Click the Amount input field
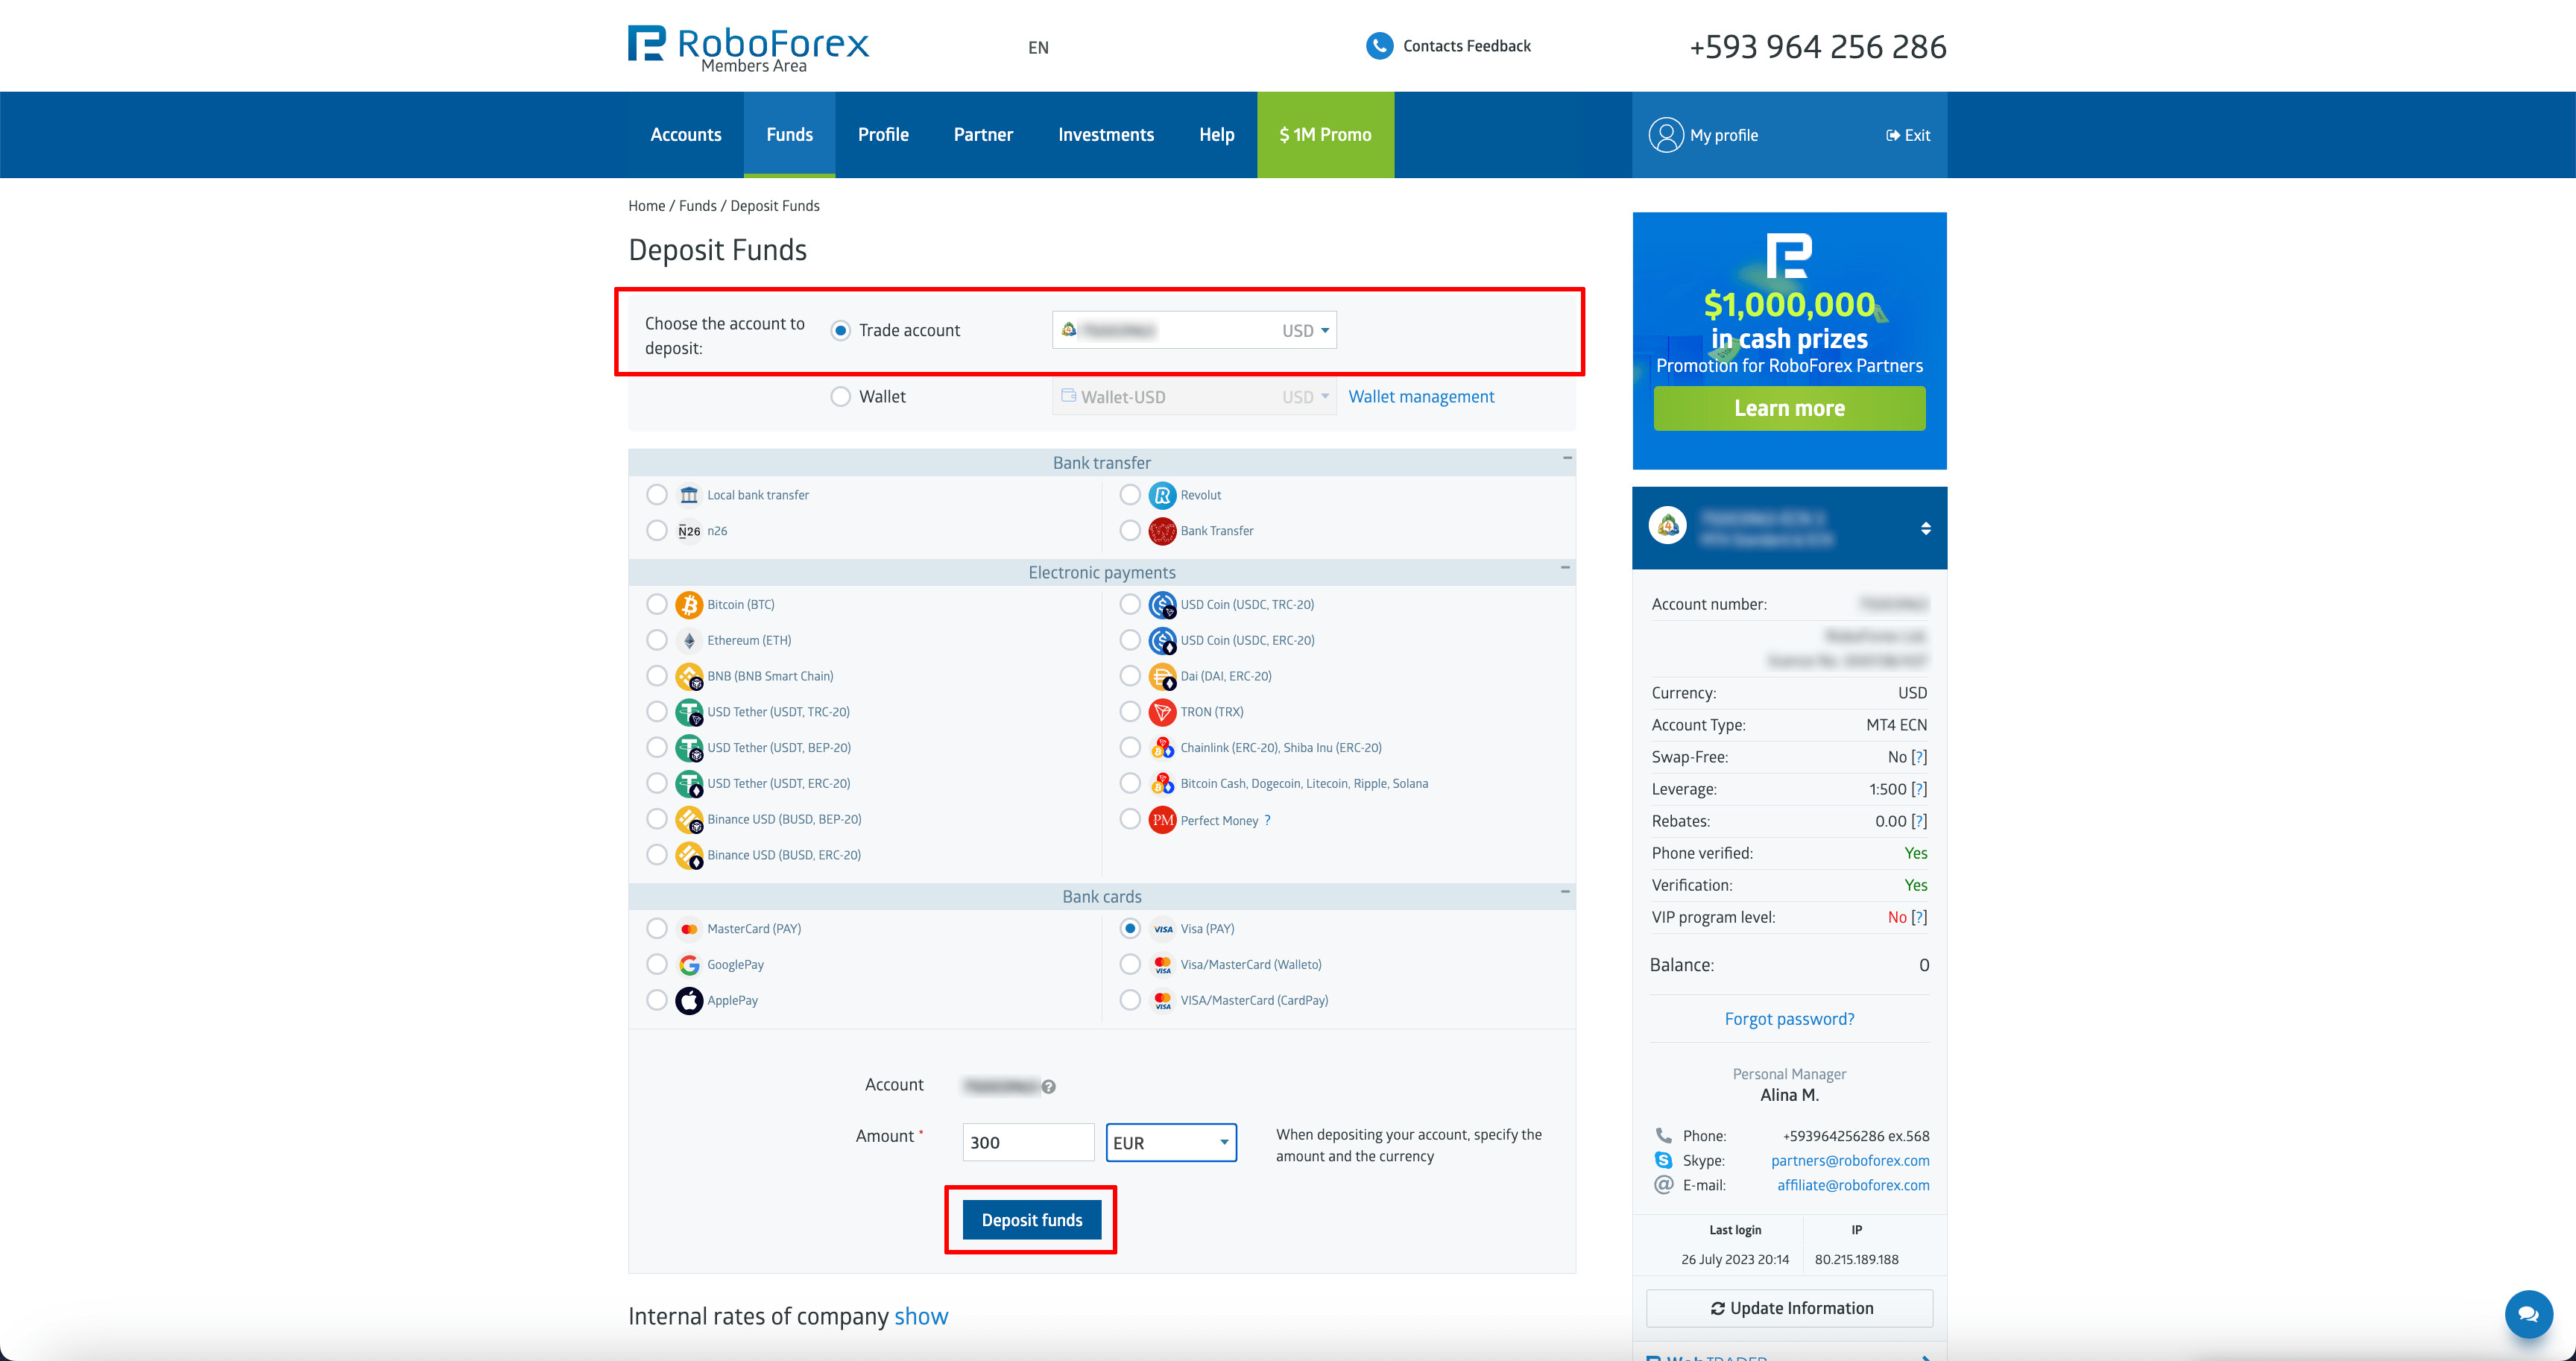This screenshot has width=2576, height=1361. click(1028, 1143)
